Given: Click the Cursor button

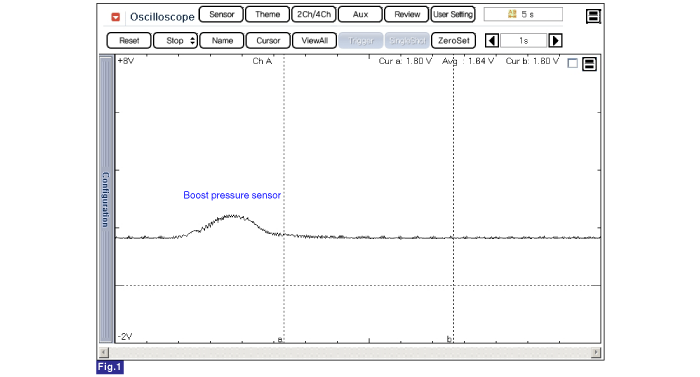Looking at the screenshot, I should coord(268,41).
